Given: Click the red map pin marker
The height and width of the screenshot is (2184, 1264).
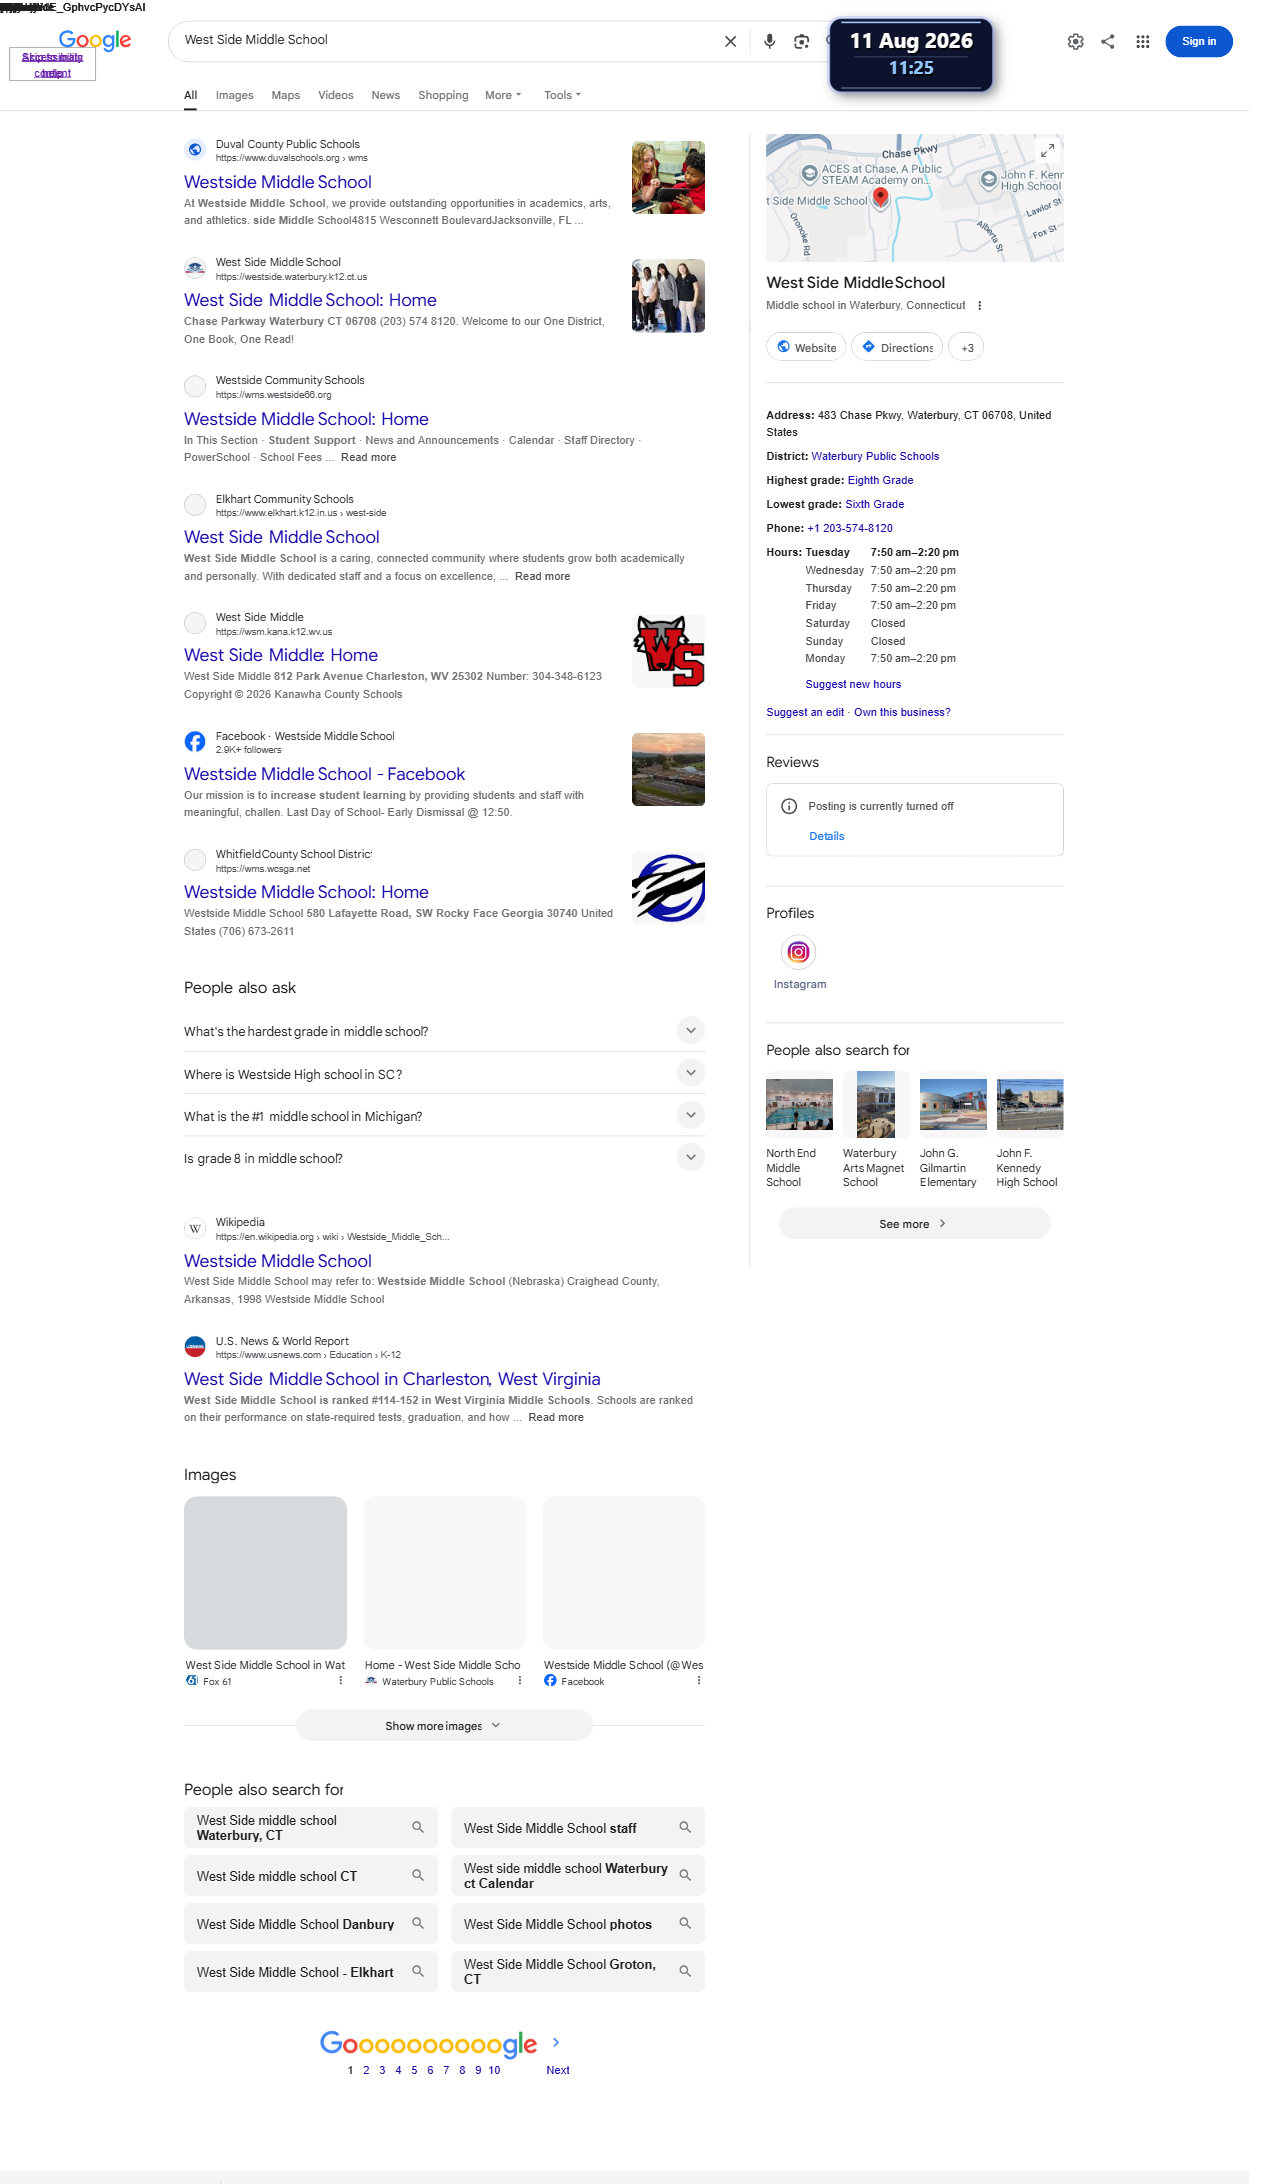Looking at the screenshot, I should (880, 198).
